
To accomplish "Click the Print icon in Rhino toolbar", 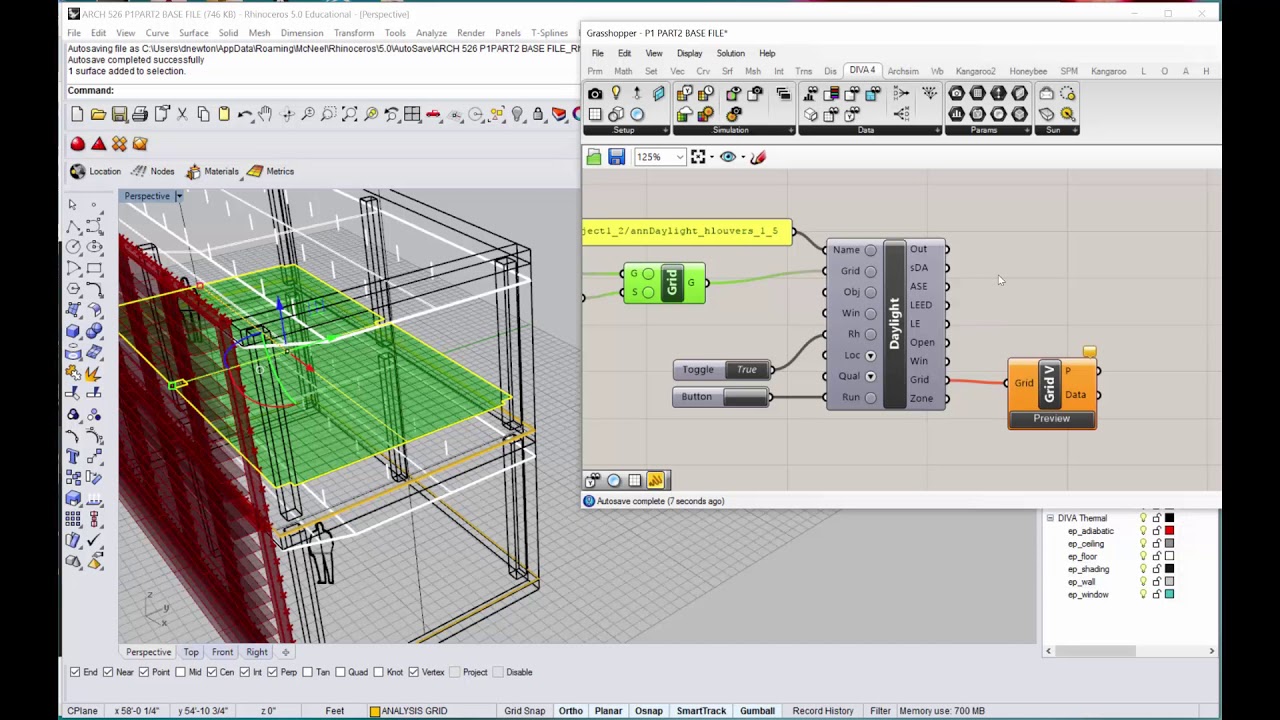I will [140, 115].
